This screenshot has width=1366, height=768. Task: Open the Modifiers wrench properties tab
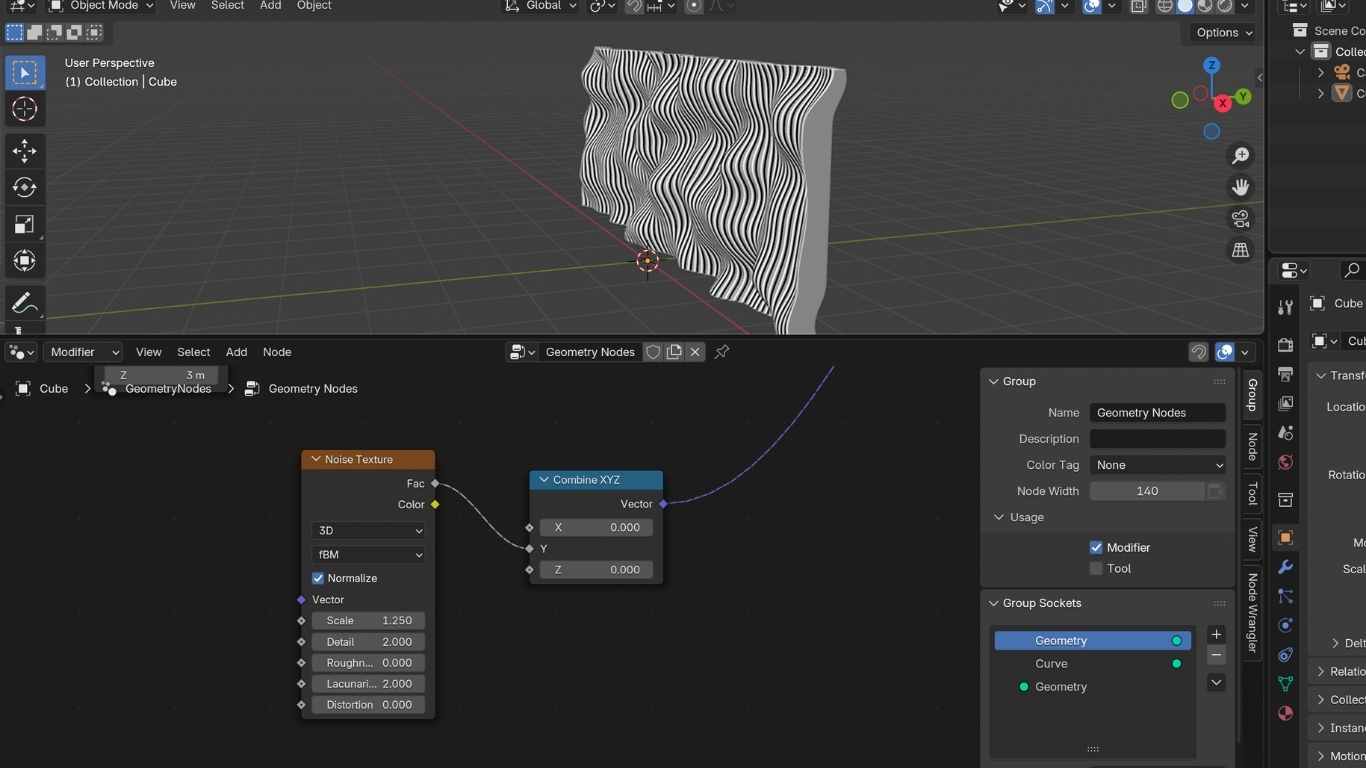(1285, 567)
